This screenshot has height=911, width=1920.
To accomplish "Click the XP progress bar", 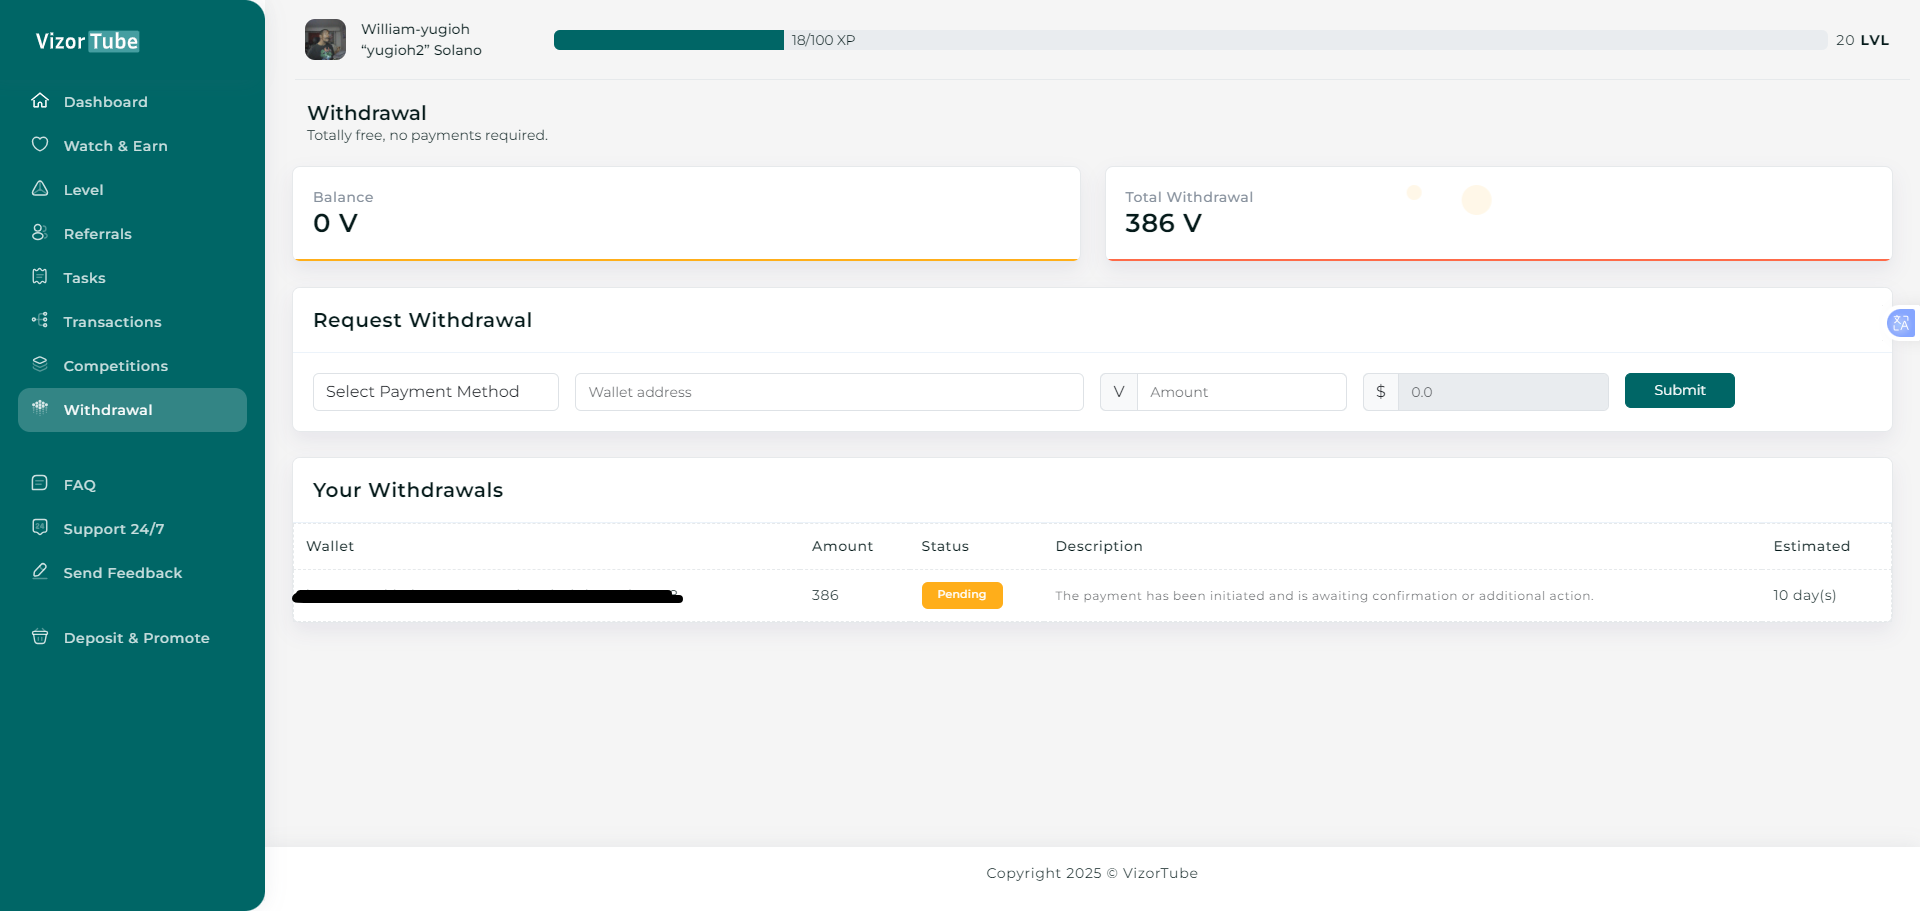I will 1190,40.
